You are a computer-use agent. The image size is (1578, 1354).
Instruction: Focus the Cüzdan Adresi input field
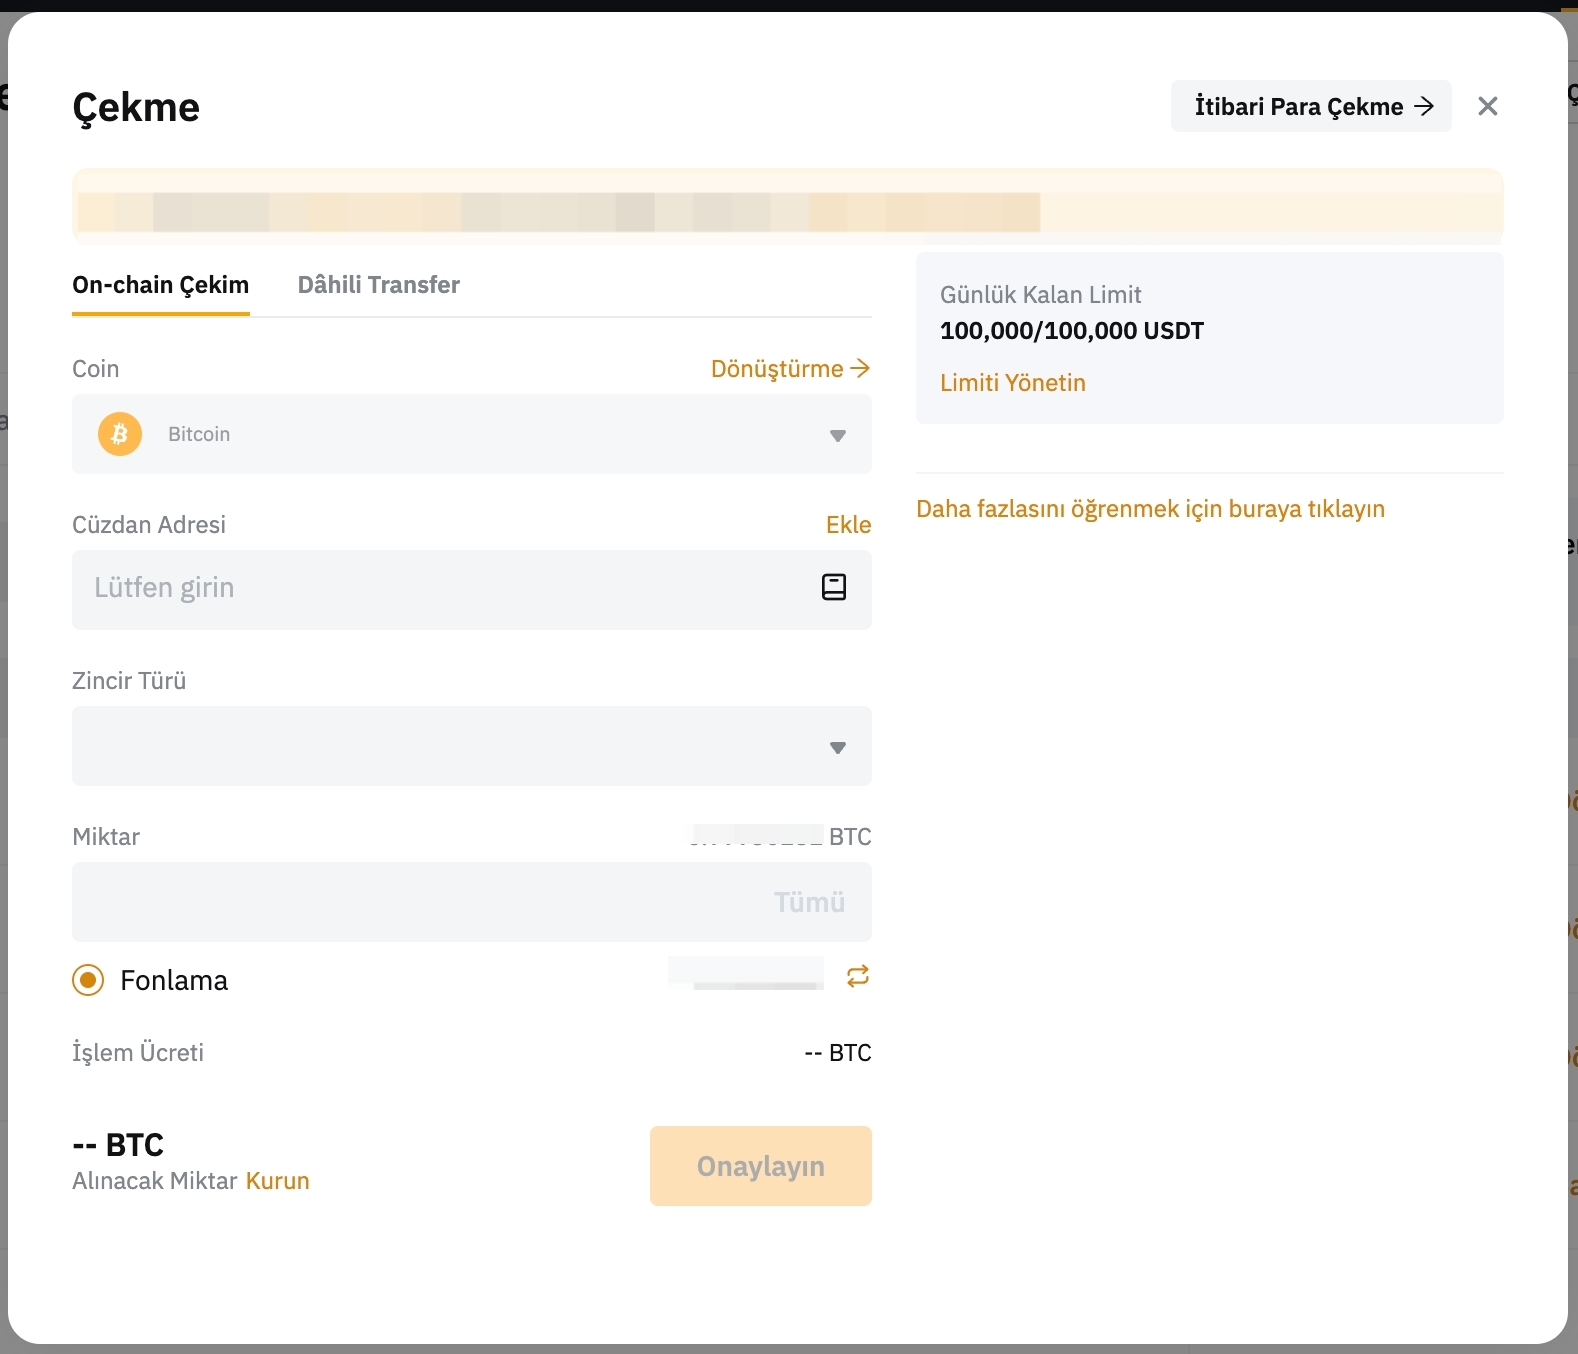pos(440,588)
